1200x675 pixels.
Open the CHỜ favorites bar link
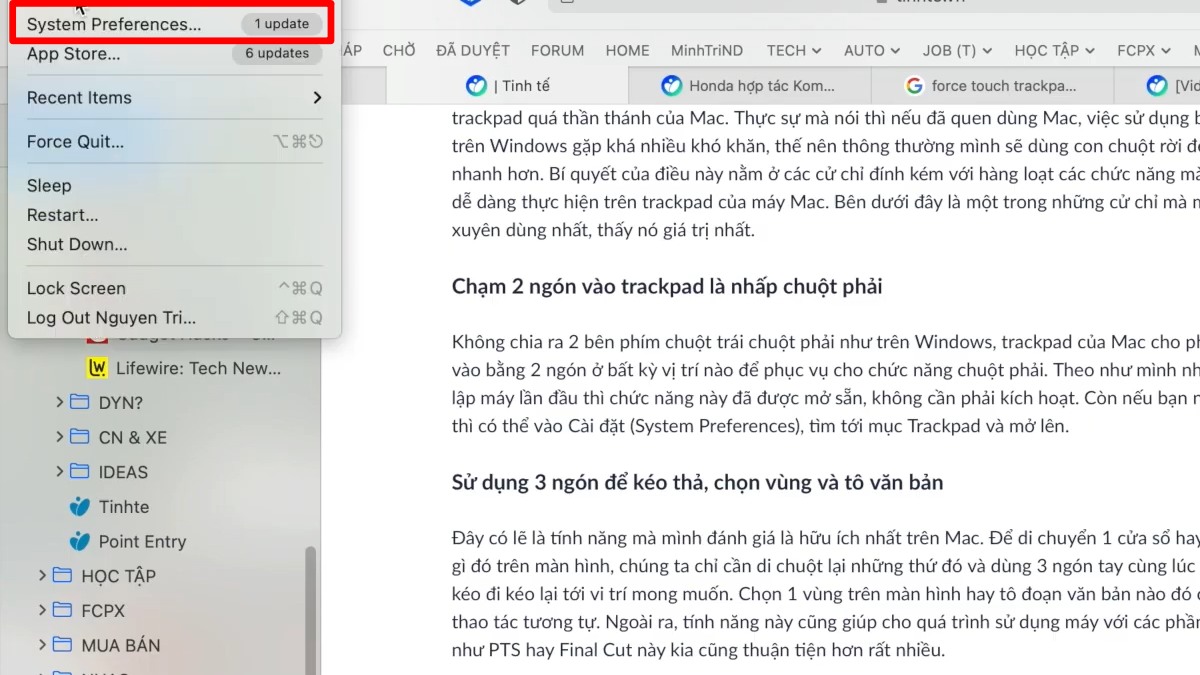[399, 50]
